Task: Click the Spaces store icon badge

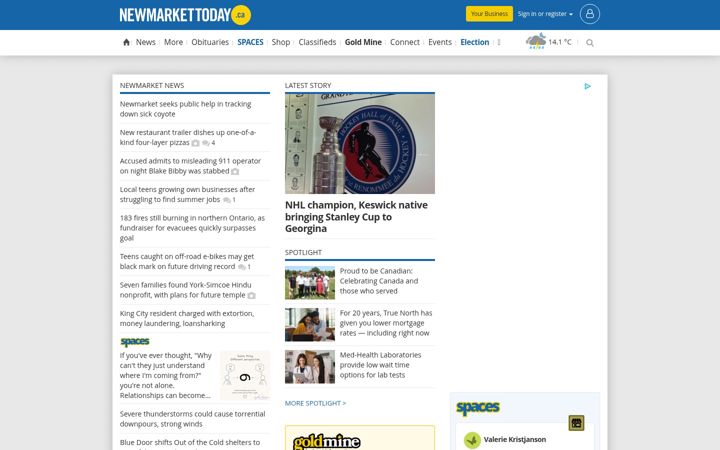Action: 576,422
